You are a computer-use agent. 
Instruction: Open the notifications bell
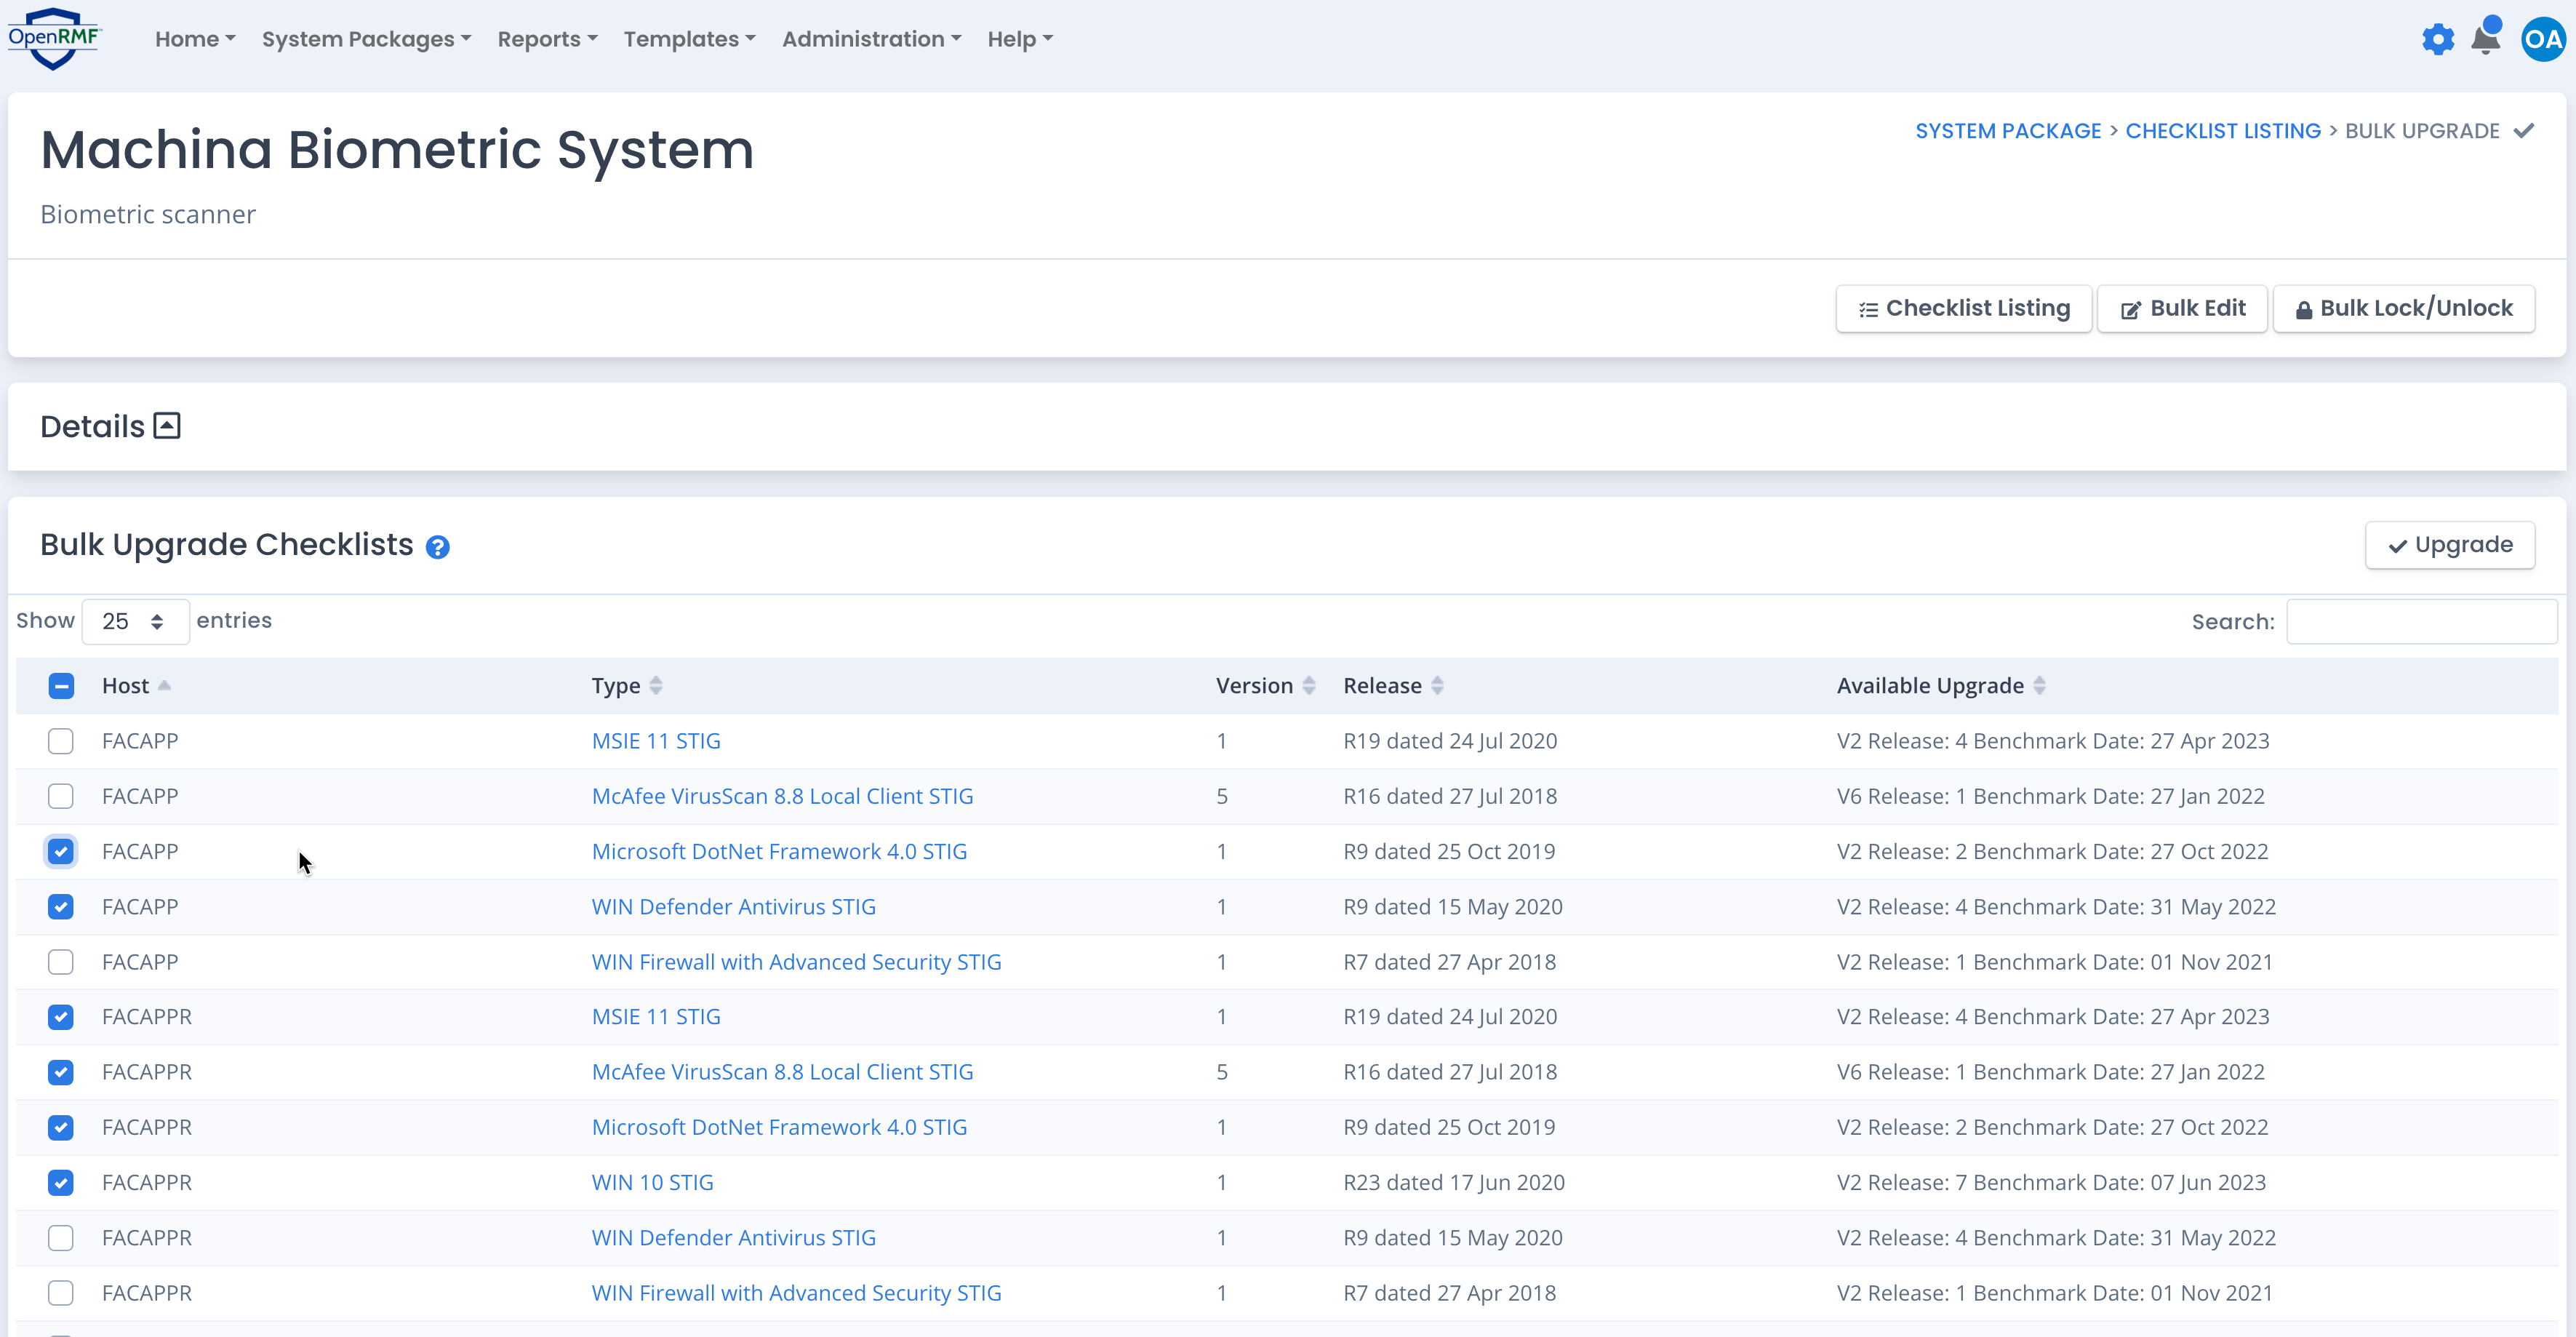(2485, 38)
